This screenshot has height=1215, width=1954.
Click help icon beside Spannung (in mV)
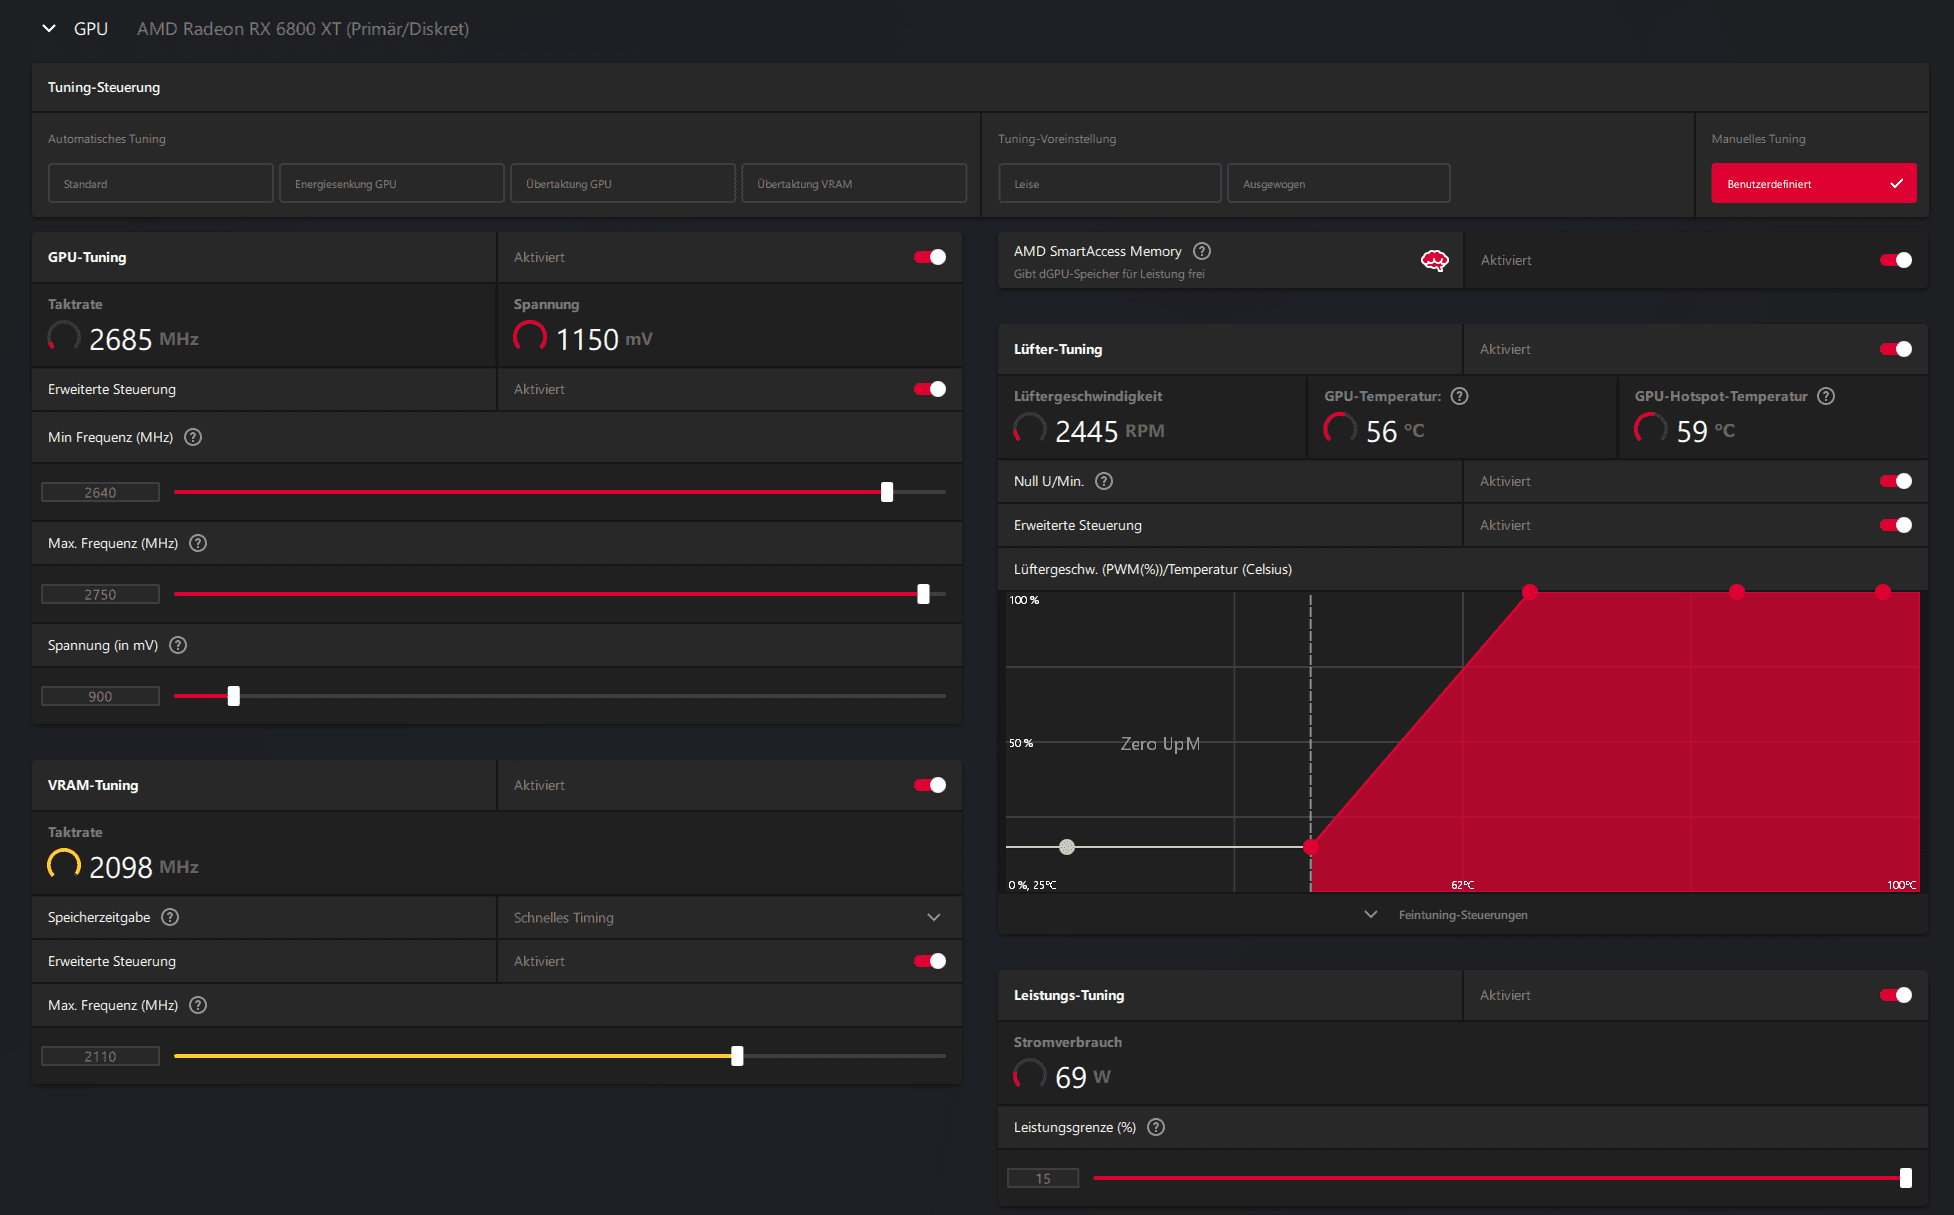178,645
